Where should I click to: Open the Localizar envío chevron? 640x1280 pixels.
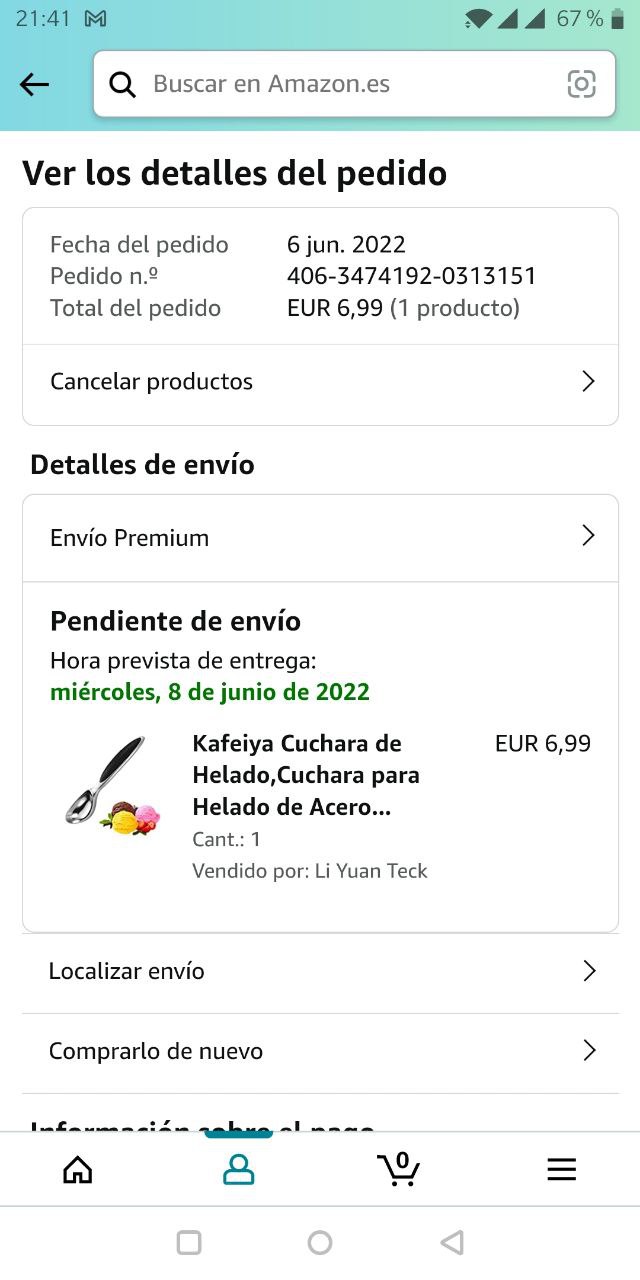(x=589, y=971)
